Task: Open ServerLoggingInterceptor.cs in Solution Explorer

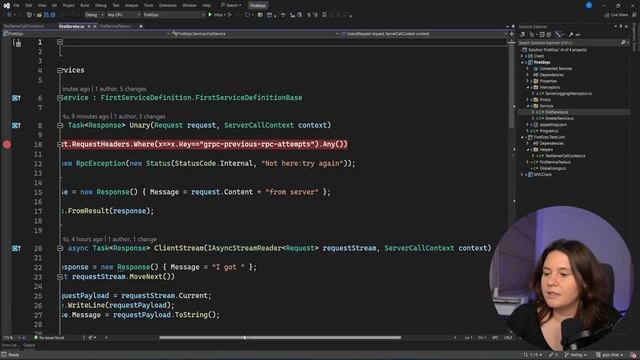Action: pyautogui.click(x=568, y=93)
